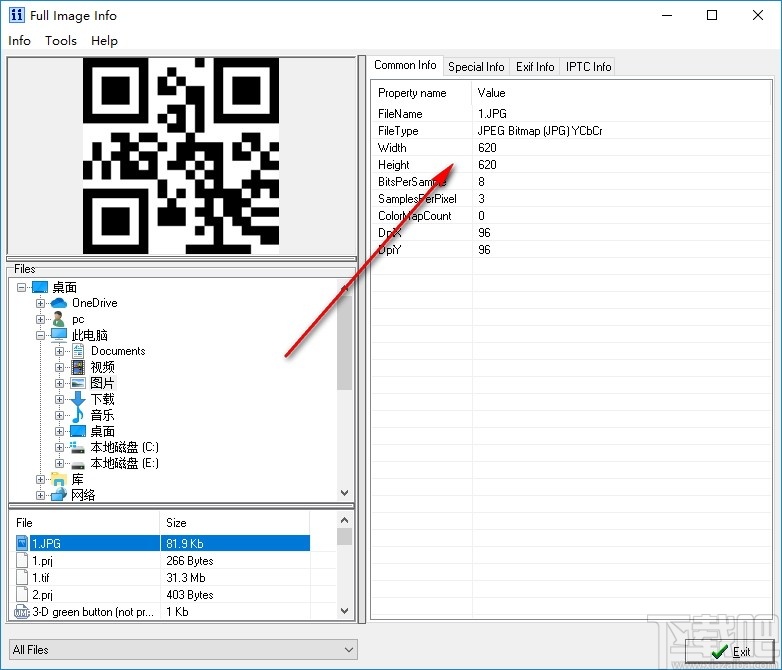Image resolution: width=782 pixels, height=670 pixels.
Task: Click the 本地磁盘 (C:) drive icon
Action: [77, 447]
